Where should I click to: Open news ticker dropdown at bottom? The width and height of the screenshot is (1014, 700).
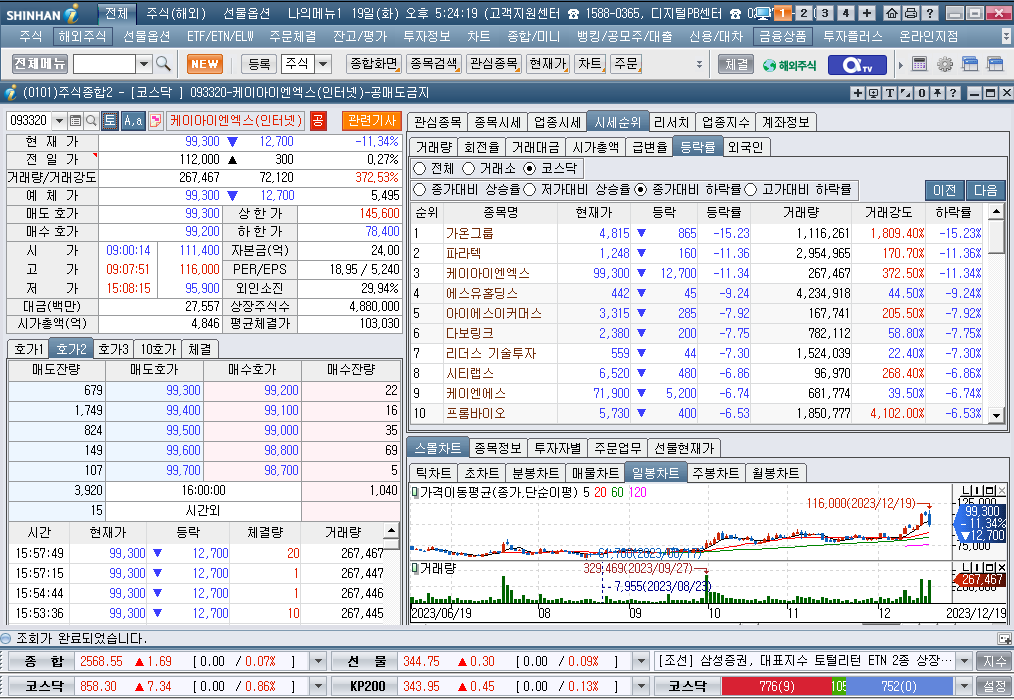pyautogui.click(x=964, y=661)
